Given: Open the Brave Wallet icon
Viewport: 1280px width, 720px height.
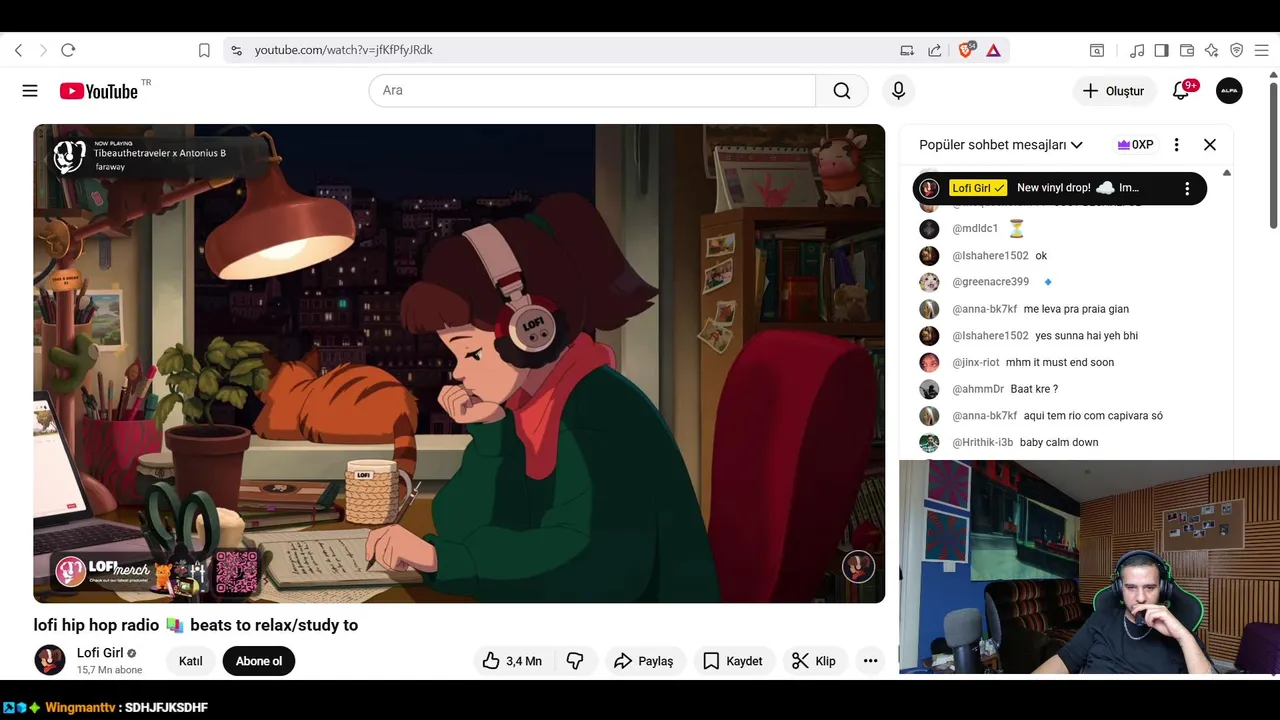Looking at the screenshot, I should (1187, 50).
